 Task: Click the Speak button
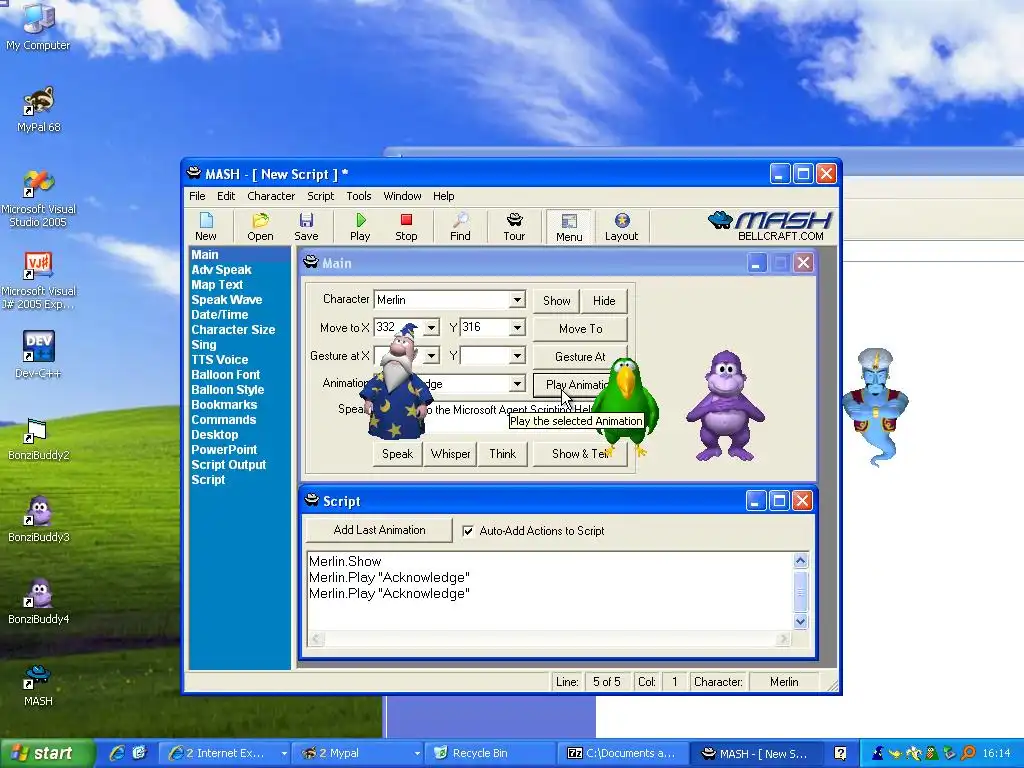pos(397,454)
